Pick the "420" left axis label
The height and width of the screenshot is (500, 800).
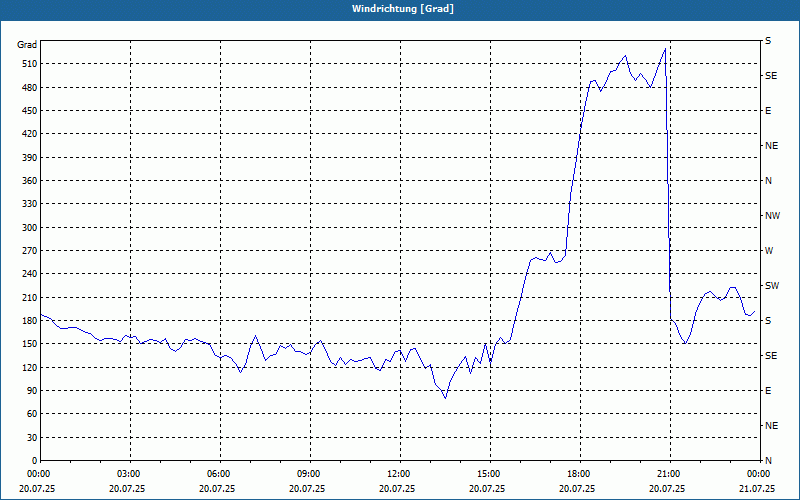30,134
